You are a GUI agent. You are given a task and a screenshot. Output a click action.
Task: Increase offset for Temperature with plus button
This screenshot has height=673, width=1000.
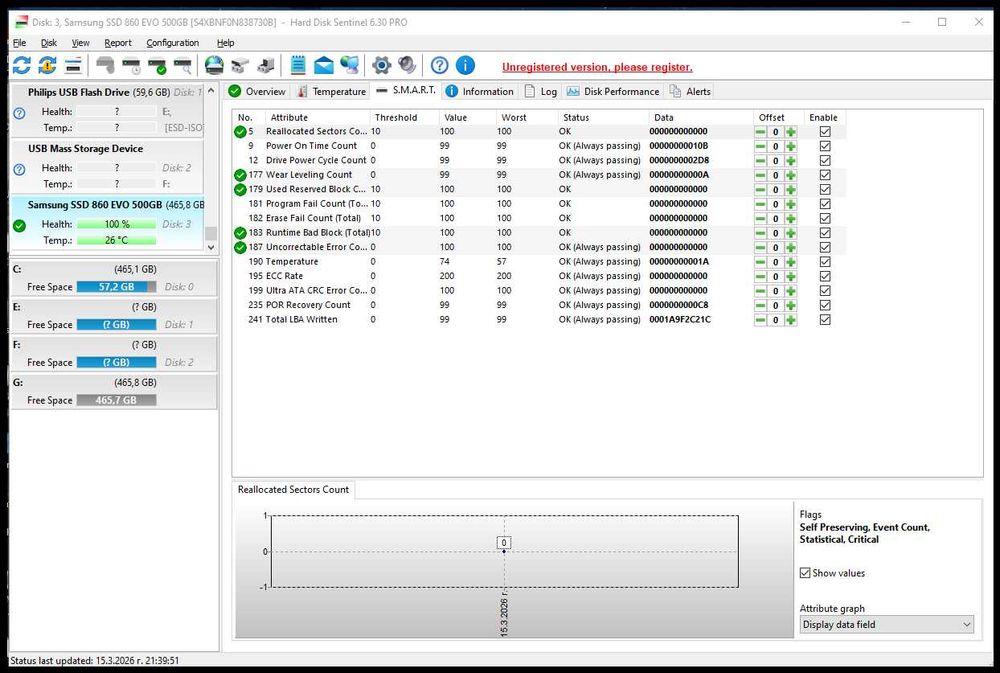(791, 262)
